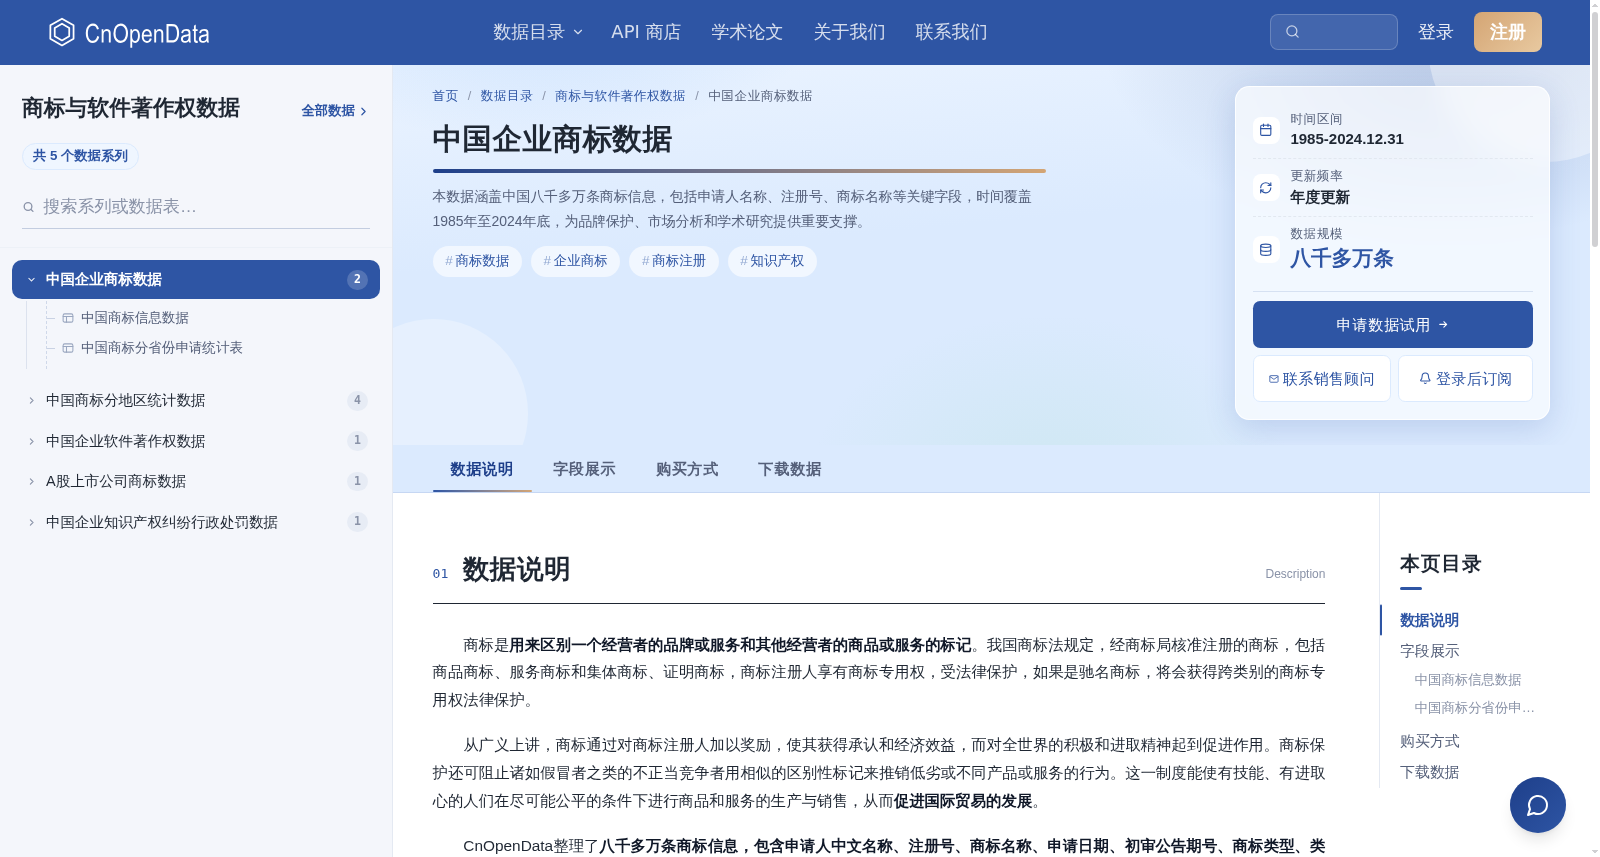The width and height of the screenshot is (1600, 857).
Task: Open 全部数据 link with chevron
Action: 335,111
